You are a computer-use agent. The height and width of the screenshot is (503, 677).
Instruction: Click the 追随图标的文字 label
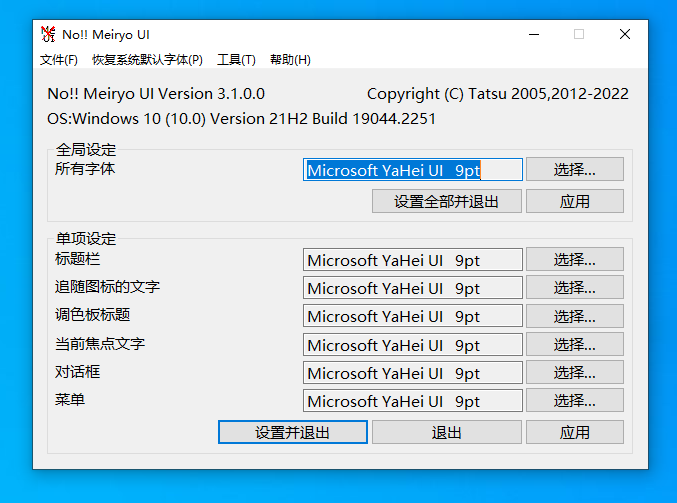click(x=108, y=287)
